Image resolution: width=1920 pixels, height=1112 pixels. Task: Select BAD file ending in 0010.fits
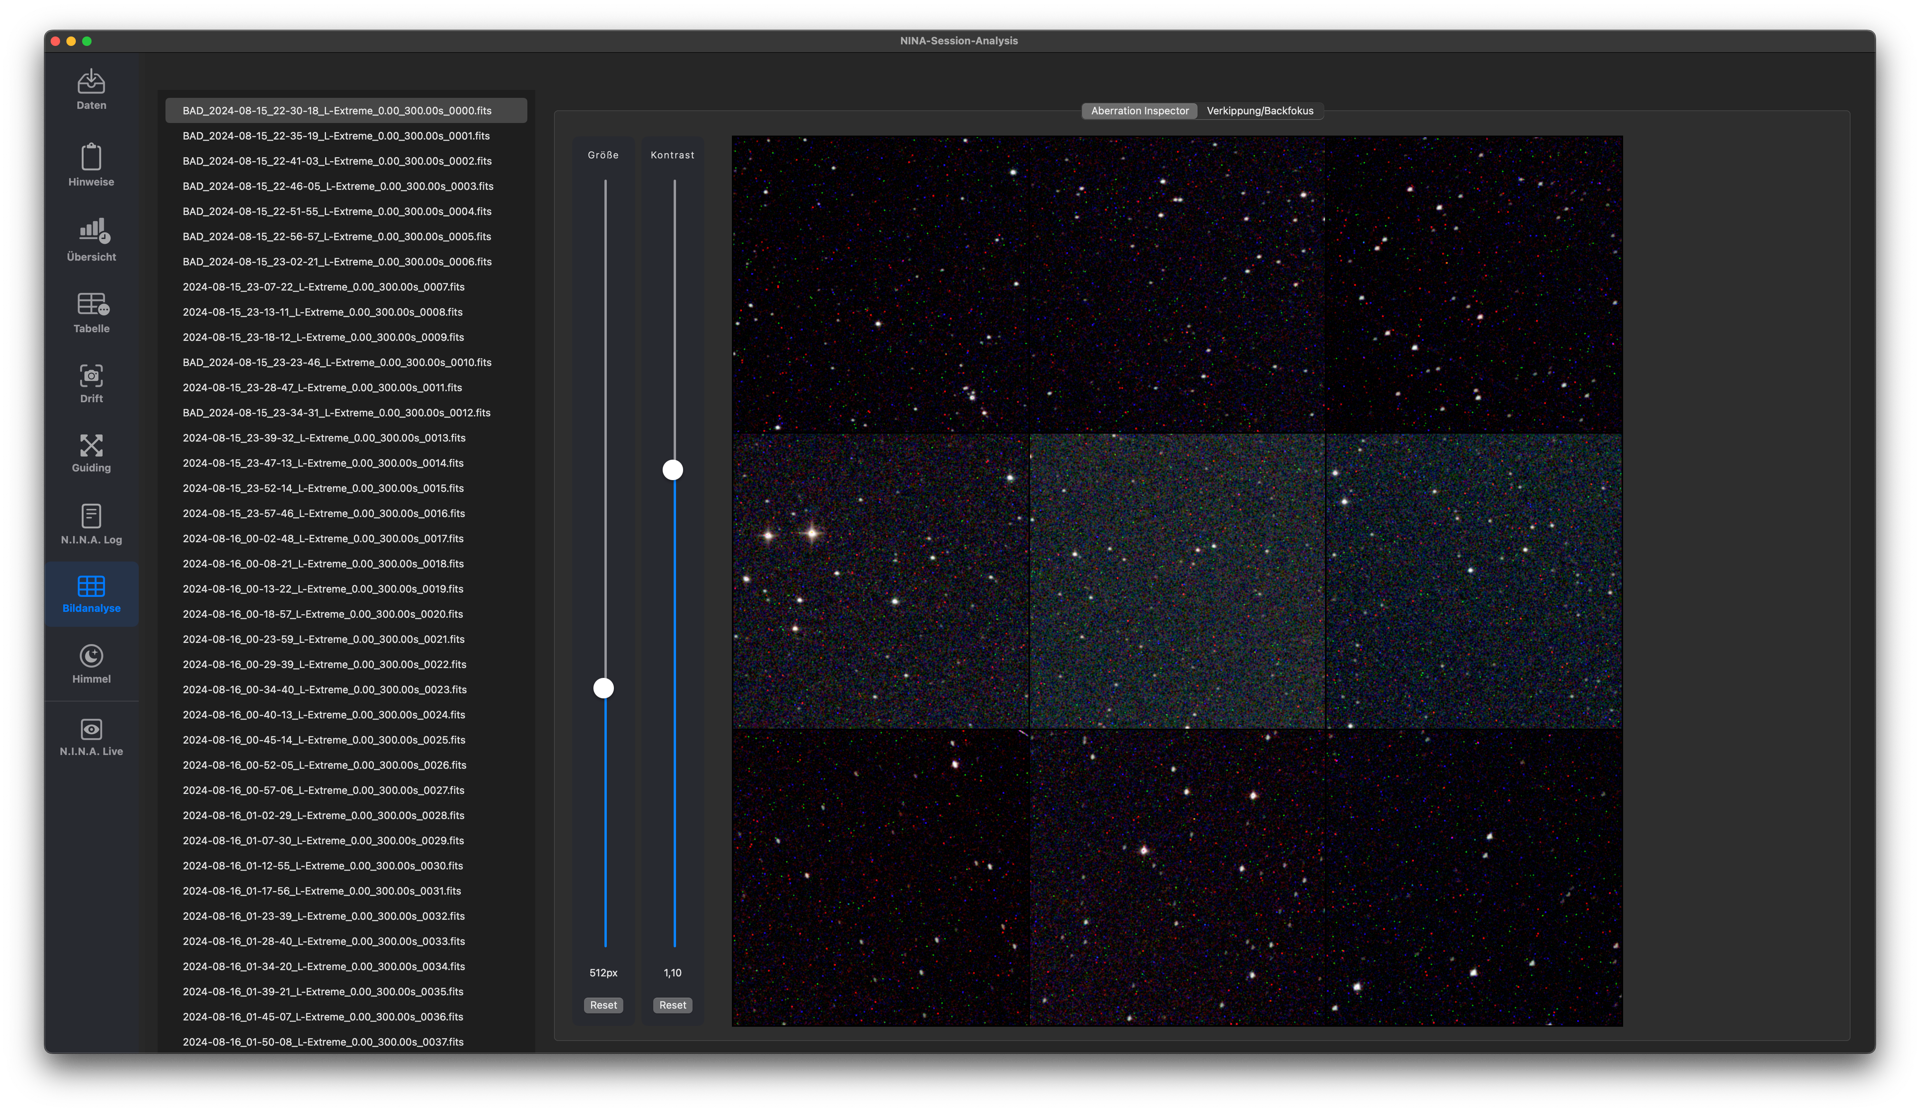click(336, 362)
